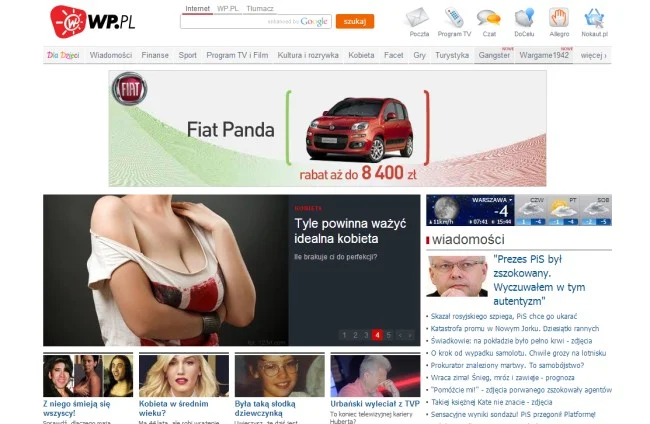Viewport: 650px width, 424px height.
Task: Open Dla Dzieci in the navigation bar
Action: (63, 55)
